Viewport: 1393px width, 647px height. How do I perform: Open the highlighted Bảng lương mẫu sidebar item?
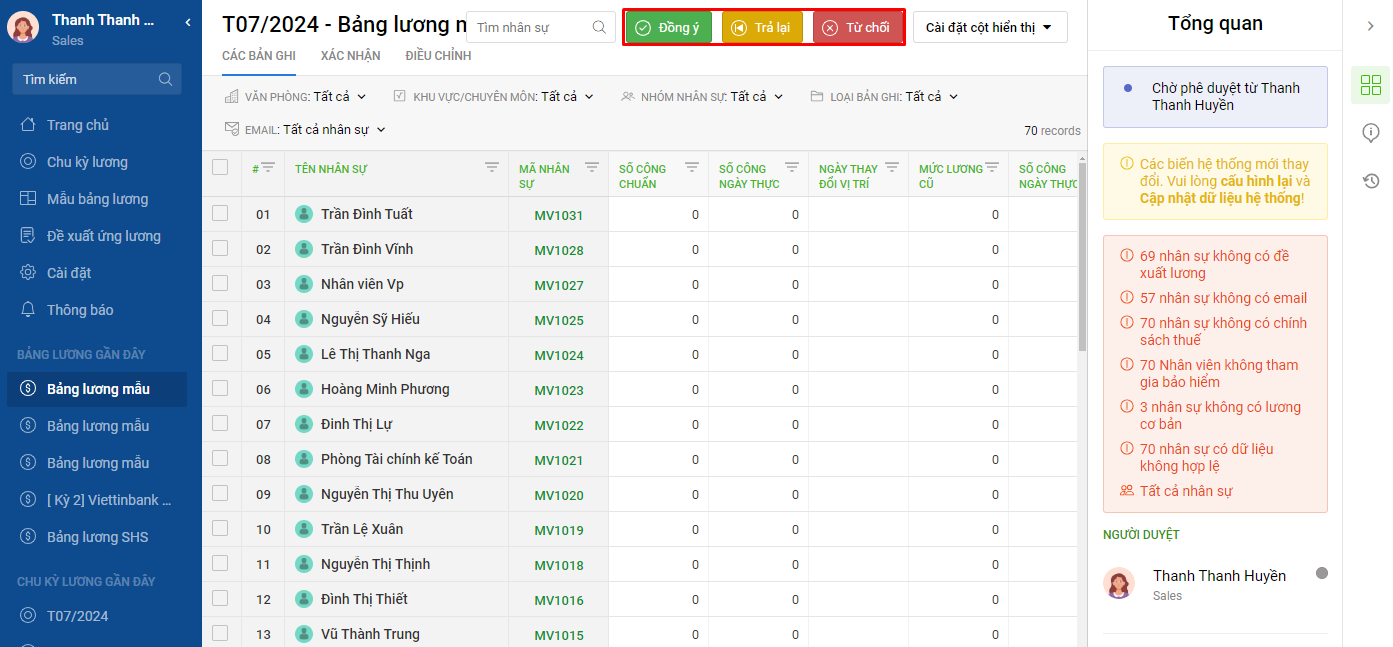[97, 389]
